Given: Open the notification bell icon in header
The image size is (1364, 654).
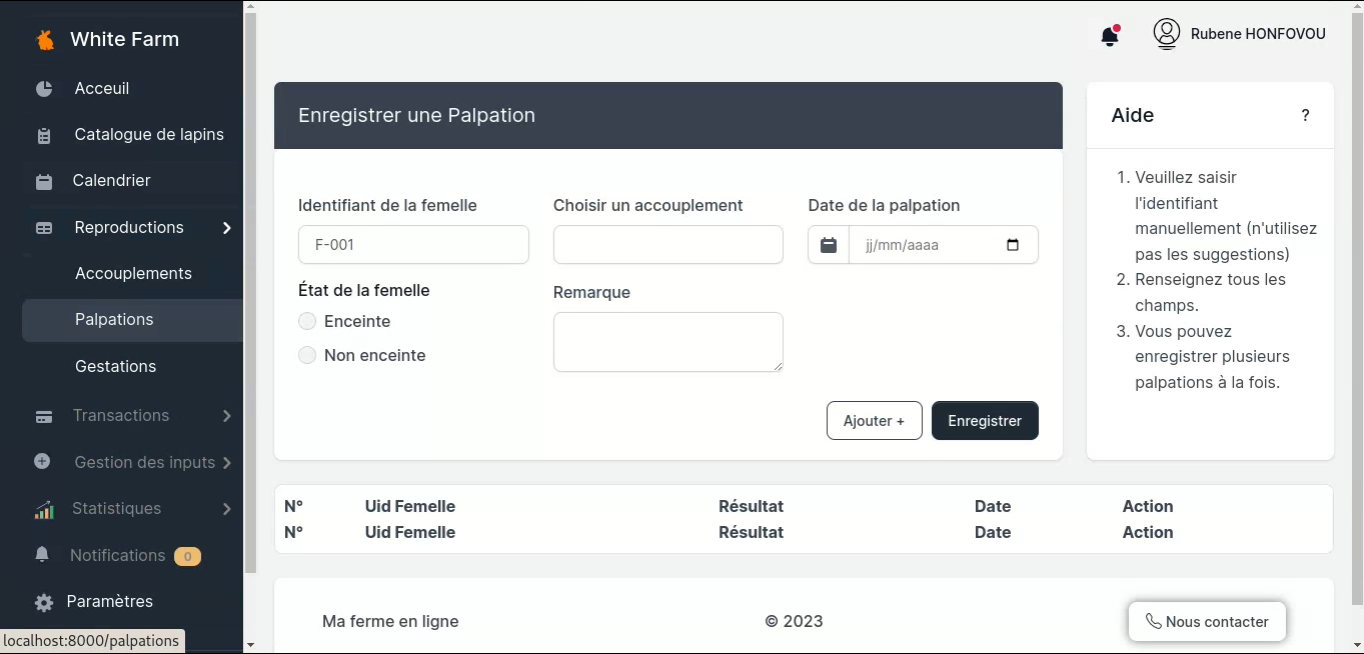Looking at the screenshot, I should pyautogui.click(x=1109, y=37).
